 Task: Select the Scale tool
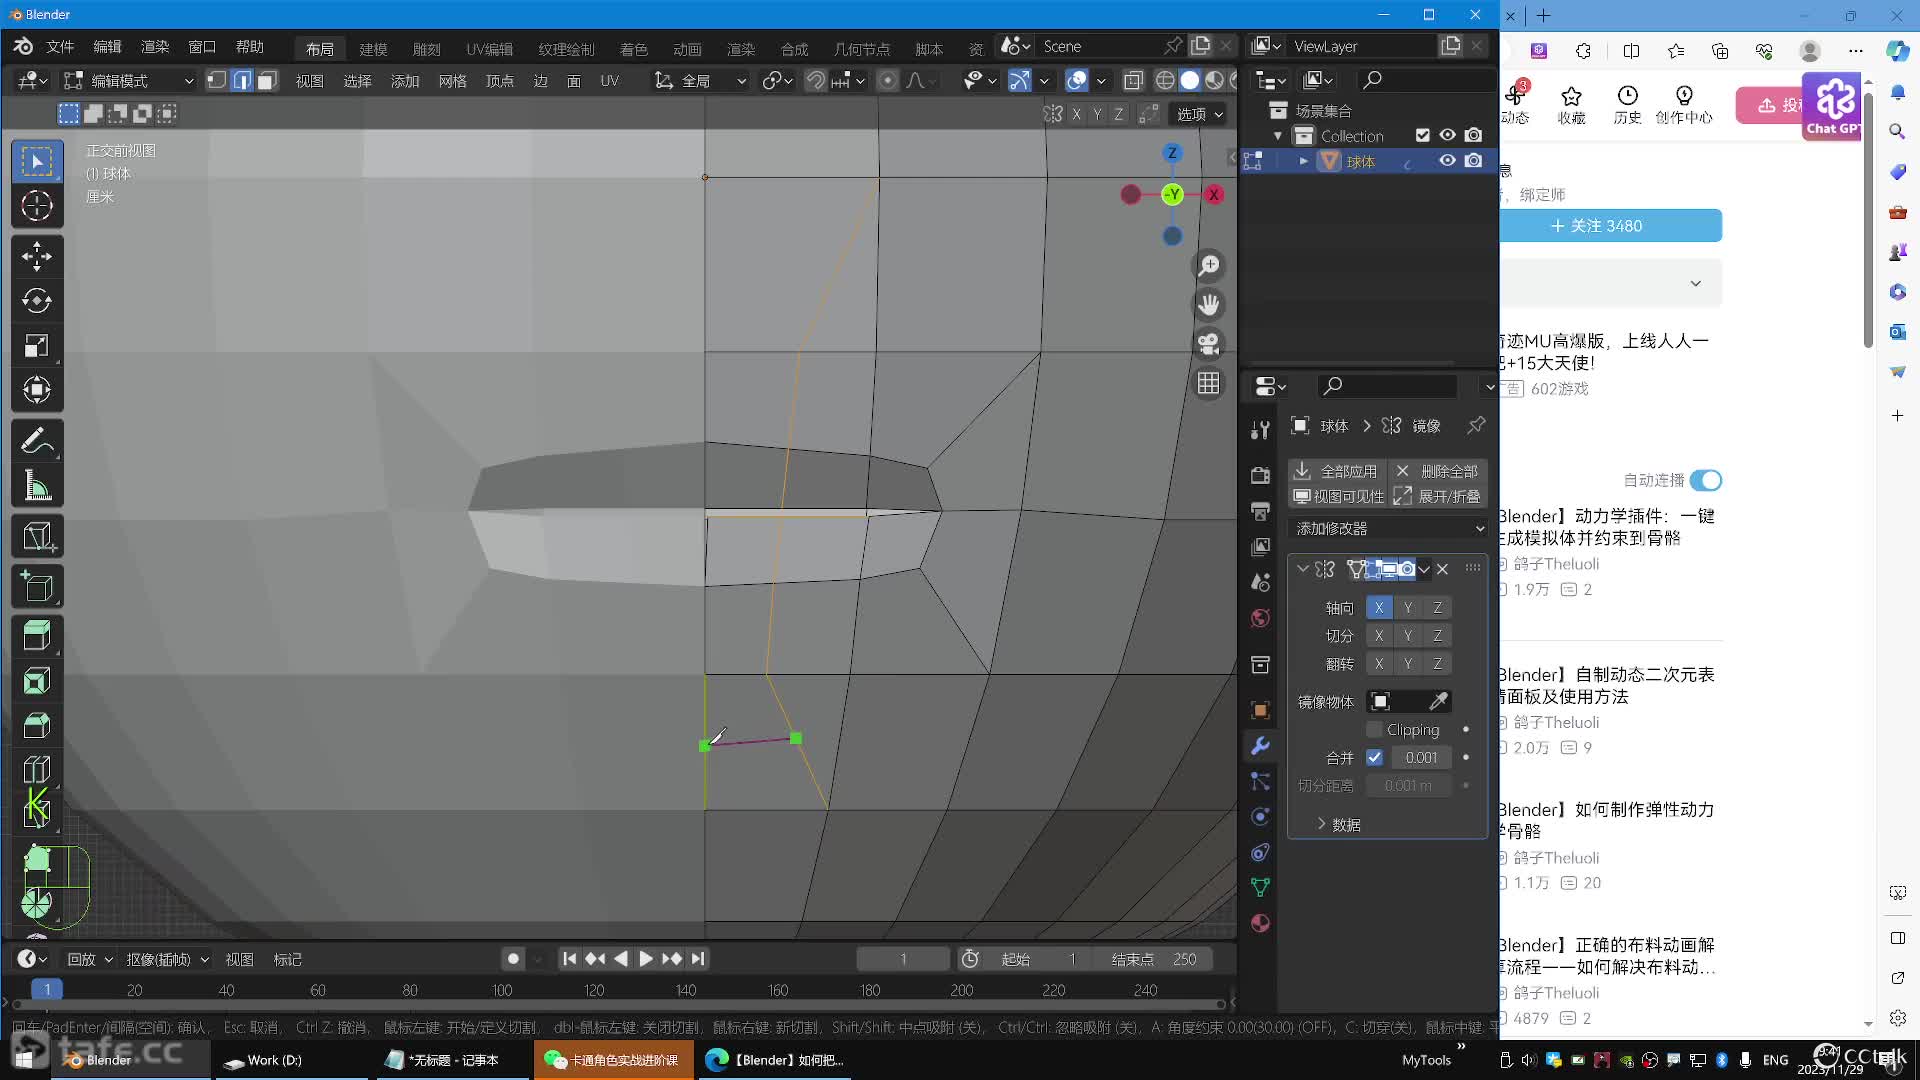coord(37,346)
